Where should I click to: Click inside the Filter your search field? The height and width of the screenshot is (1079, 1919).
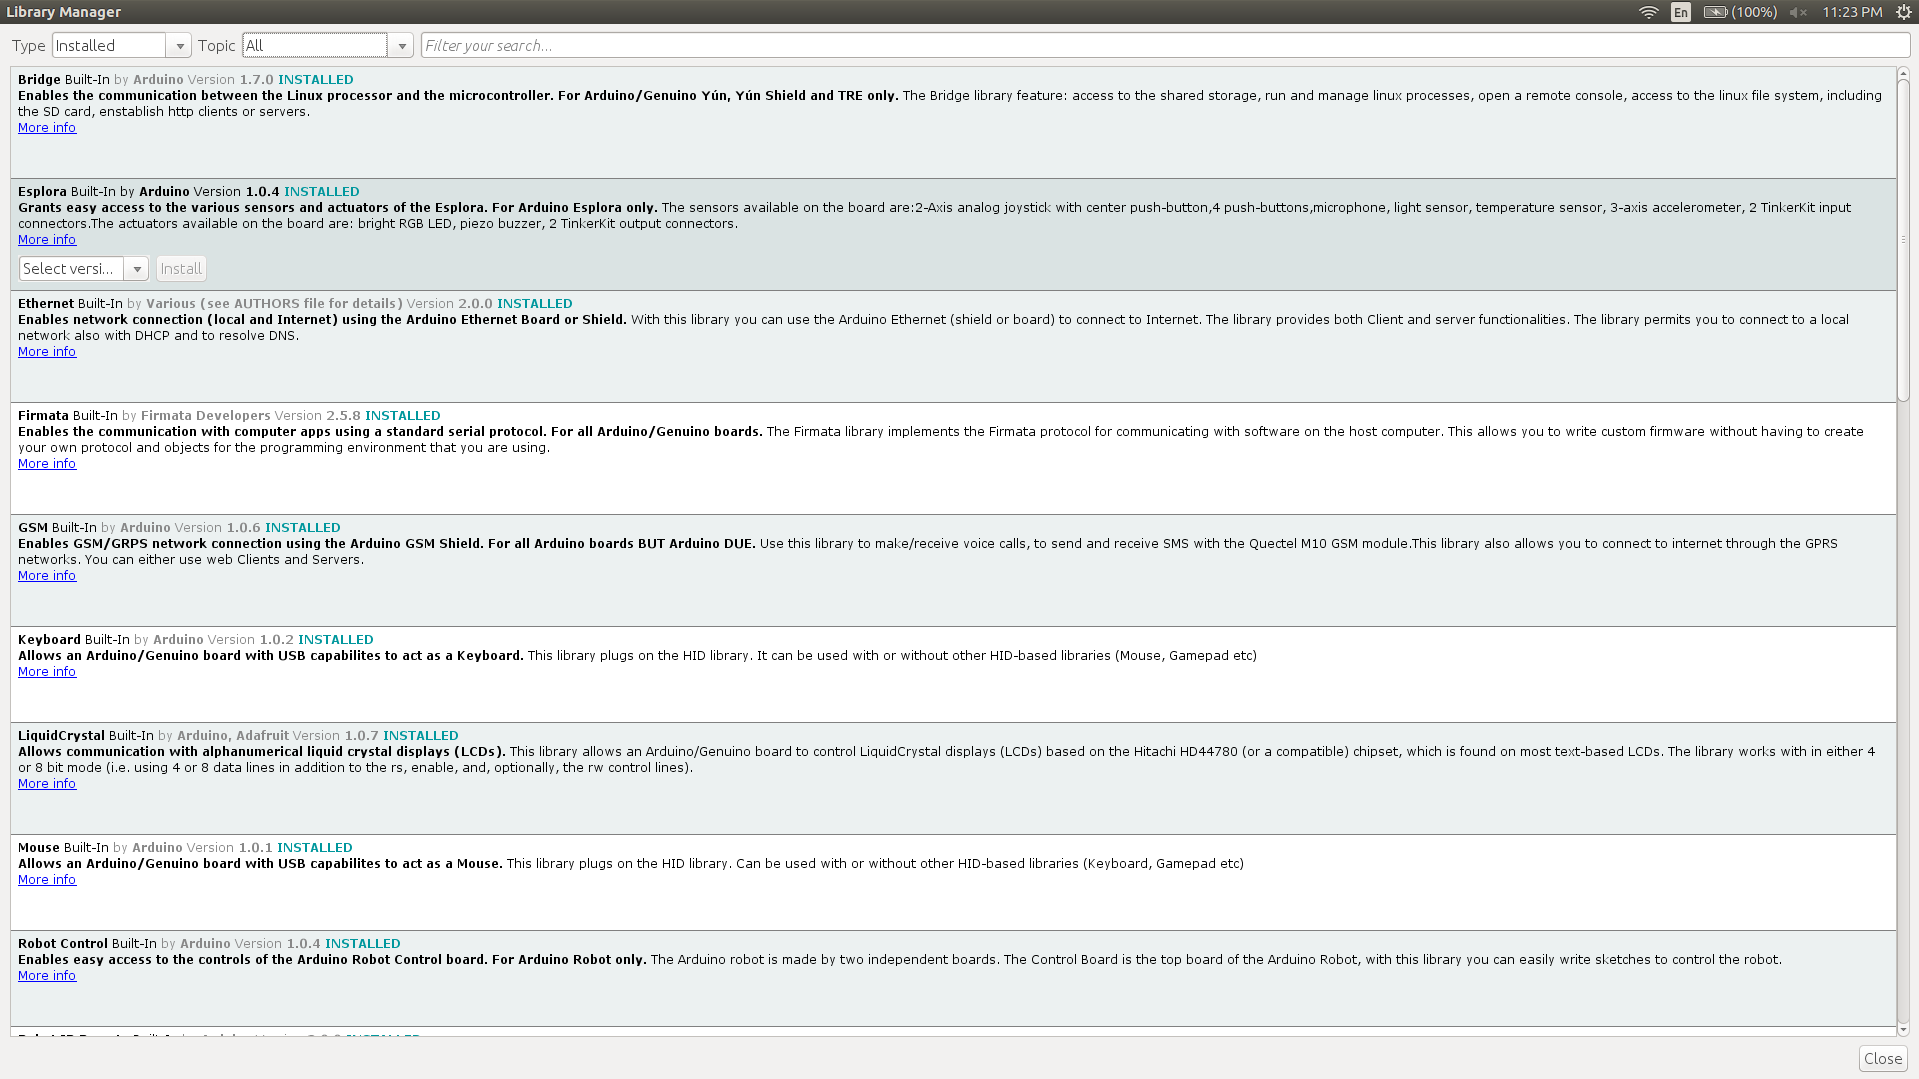[700, 45]
